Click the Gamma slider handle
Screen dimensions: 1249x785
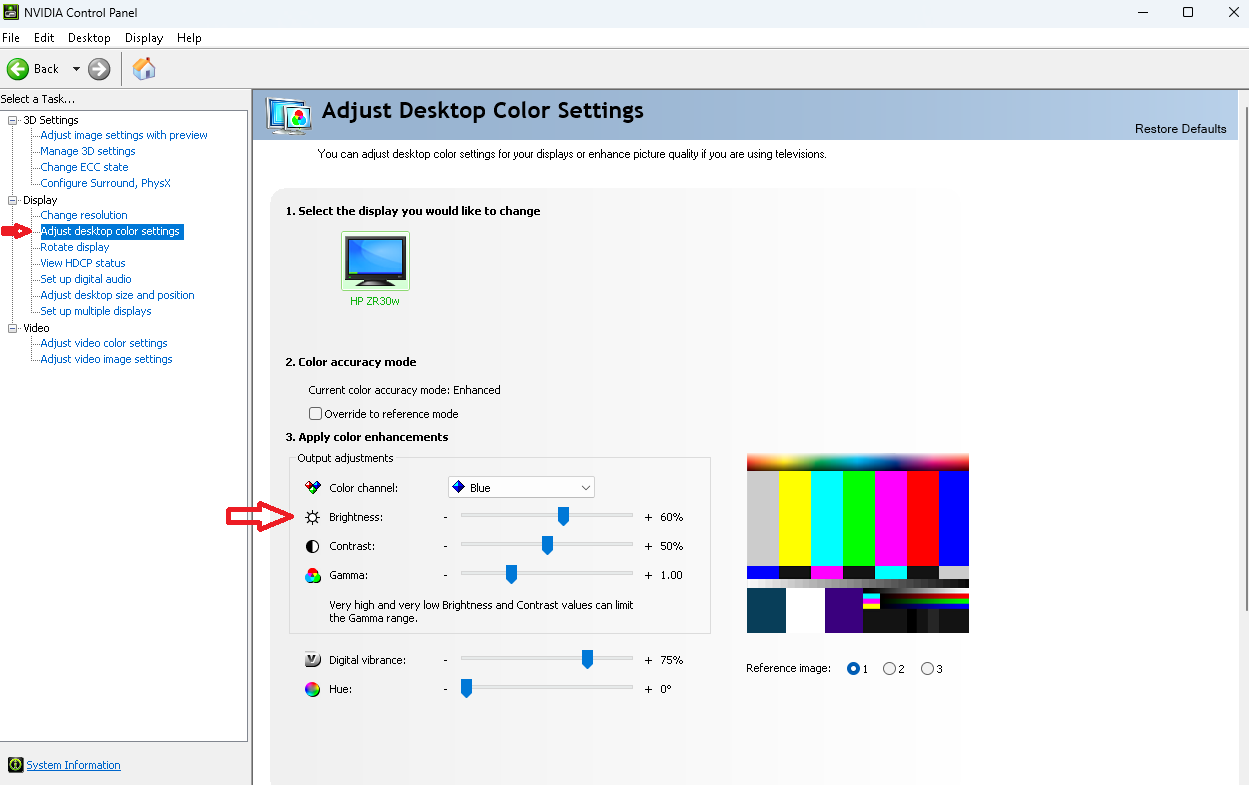point(511,574)
